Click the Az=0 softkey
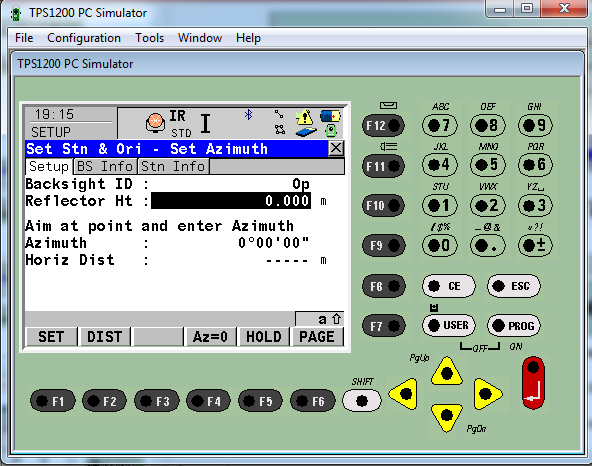This screenshot has height=466, width=592. coord(210,336)
